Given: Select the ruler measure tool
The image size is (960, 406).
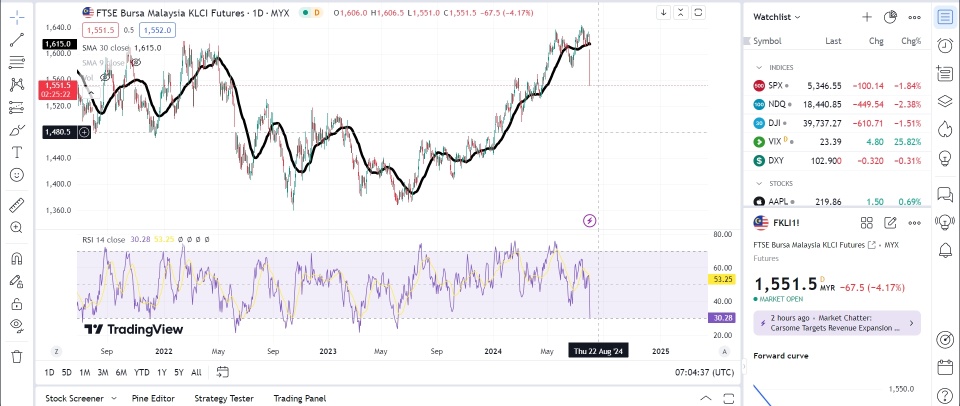Looking at the screenshot, I should [17, 205].
